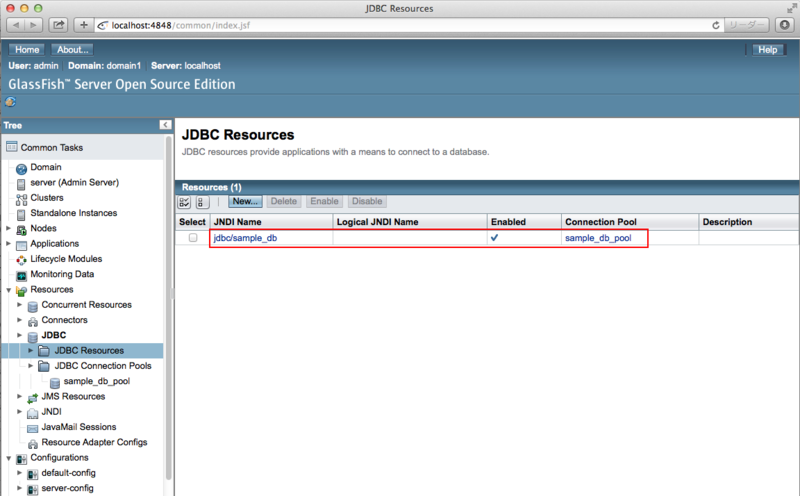Collapse the Resources tree node
The image size is (800, 496).
(x=8, y=290)
